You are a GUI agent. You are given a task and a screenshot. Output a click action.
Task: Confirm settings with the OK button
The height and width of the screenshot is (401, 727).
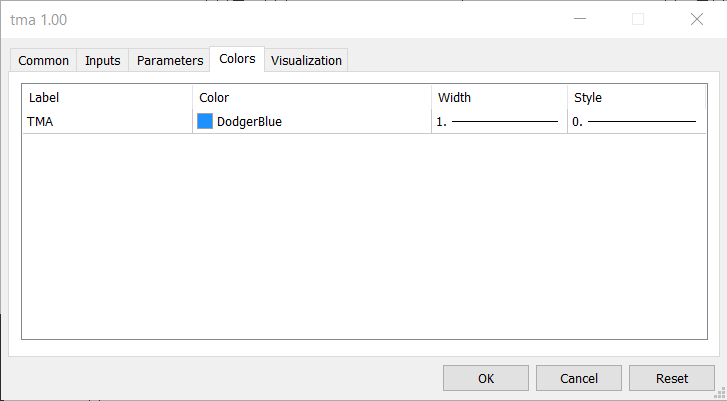point(486,378)
